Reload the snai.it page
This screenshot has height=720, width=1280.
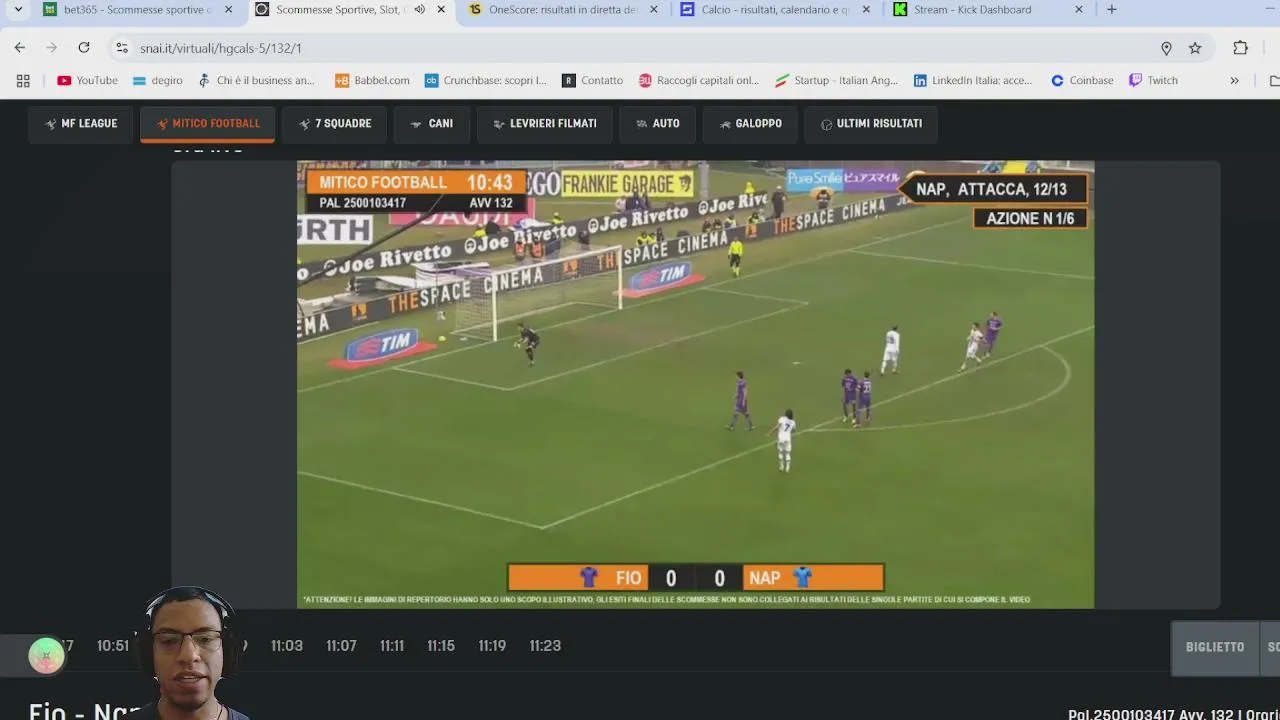(x=84, y=48)
